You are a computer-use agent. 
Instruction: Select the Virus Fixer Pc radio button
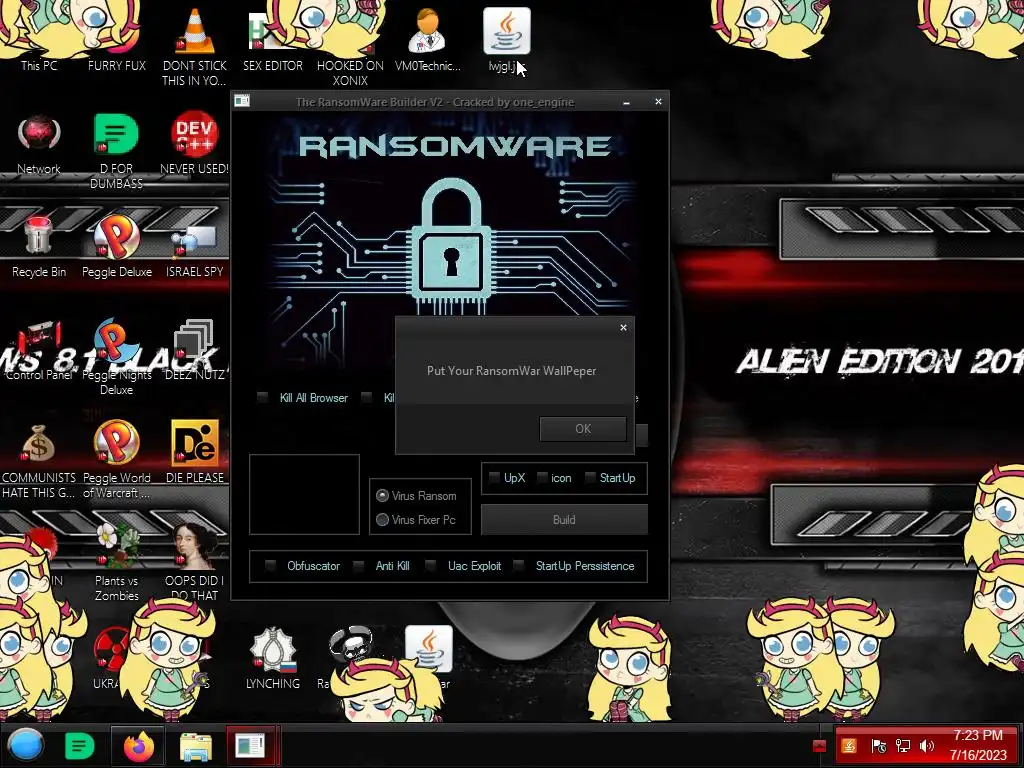point(383,519)
